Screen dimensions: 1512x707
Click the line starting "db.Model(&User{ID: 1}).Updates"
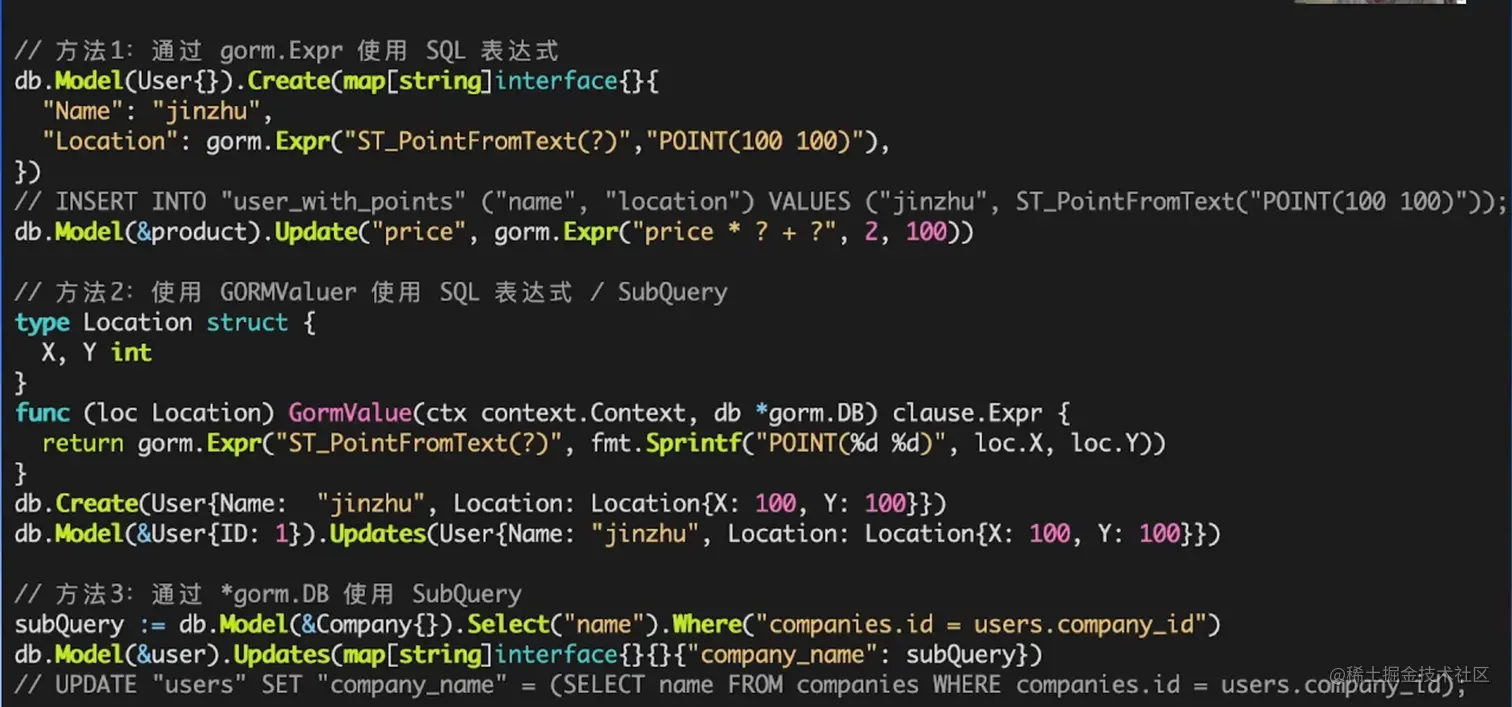click(618, 533)
